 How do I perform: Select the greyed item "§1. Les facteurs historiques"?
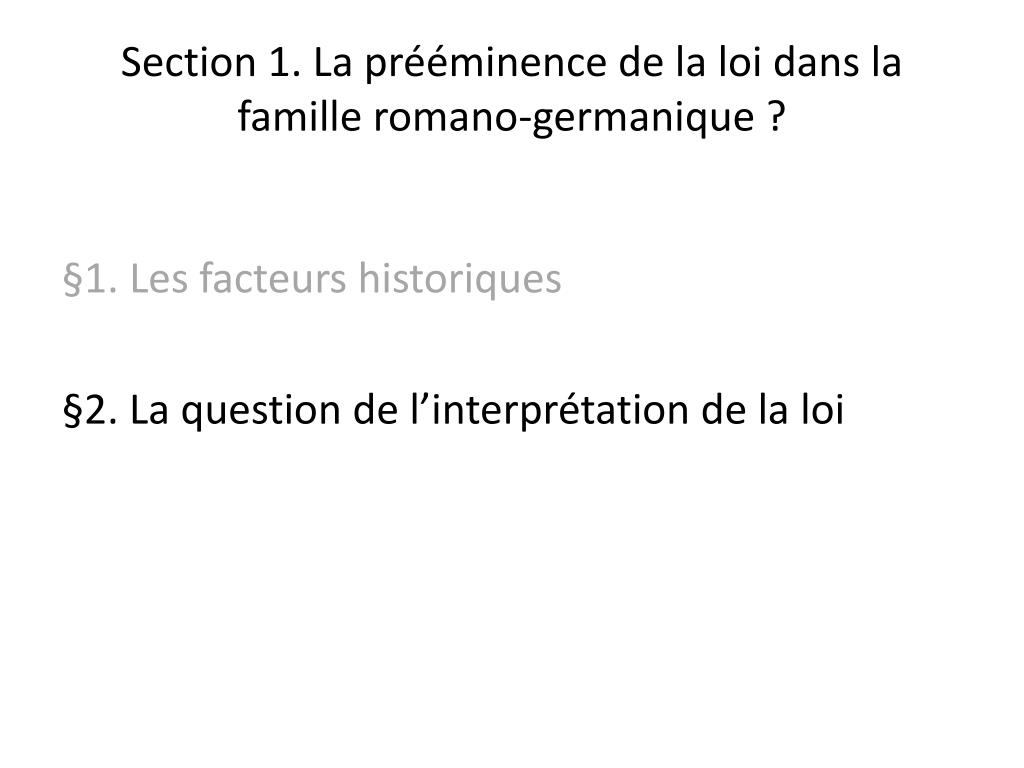pos(312,280)
